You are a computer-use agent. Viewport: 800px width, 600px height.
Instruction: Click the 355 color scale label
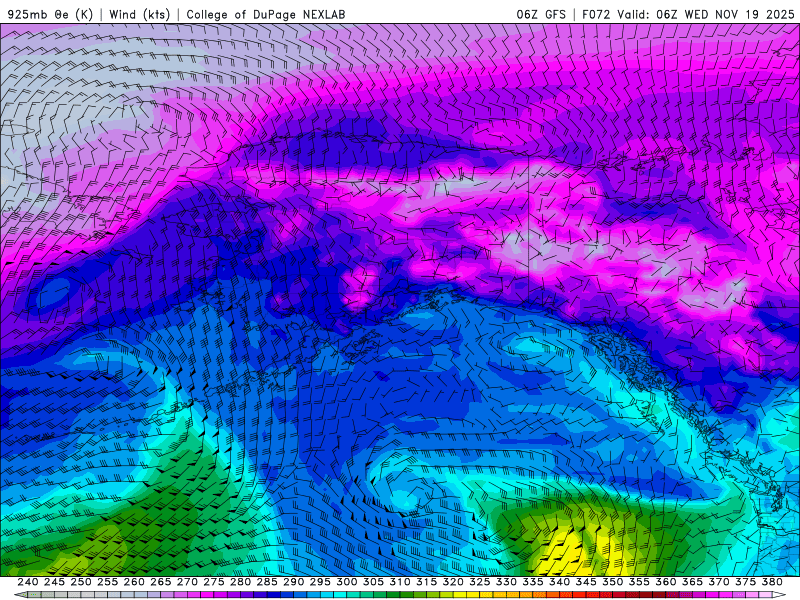639,582
